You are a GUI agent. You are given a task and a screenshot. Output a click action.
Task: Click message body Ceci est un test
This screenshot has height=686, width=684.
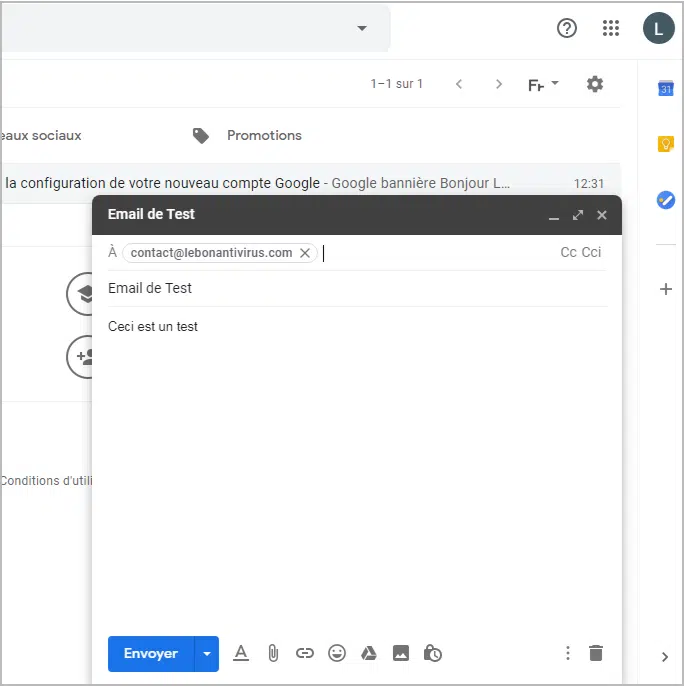coord(153,326)
